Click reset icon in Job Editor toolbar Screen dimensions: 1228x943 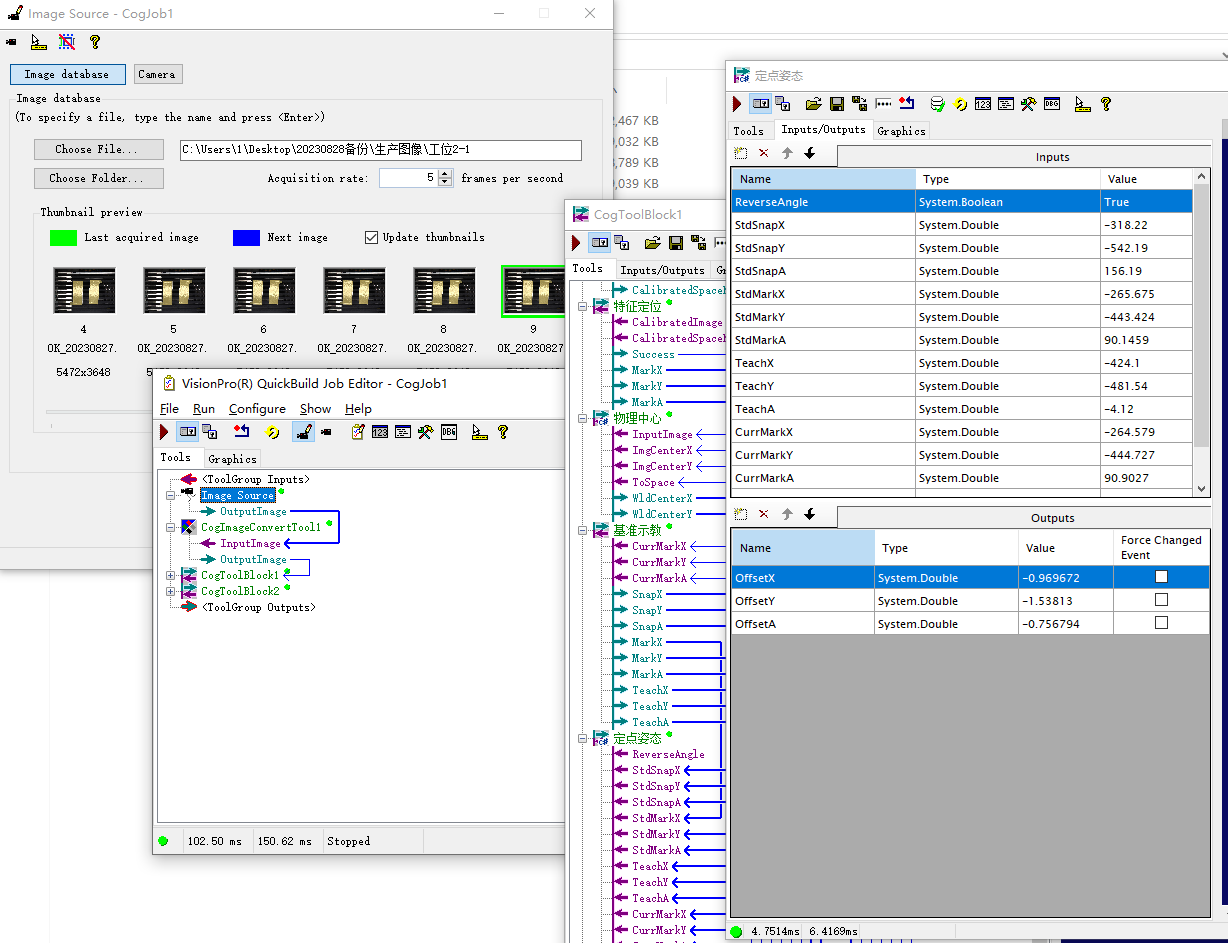241,432
